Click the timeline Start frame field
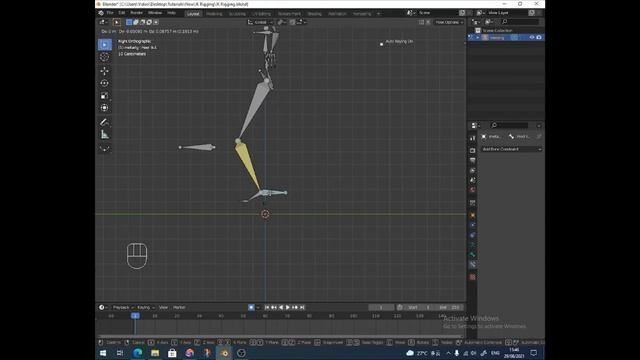The width and height of the screenshot is (640, 360). pyautogui.click(x=420, y=307)
